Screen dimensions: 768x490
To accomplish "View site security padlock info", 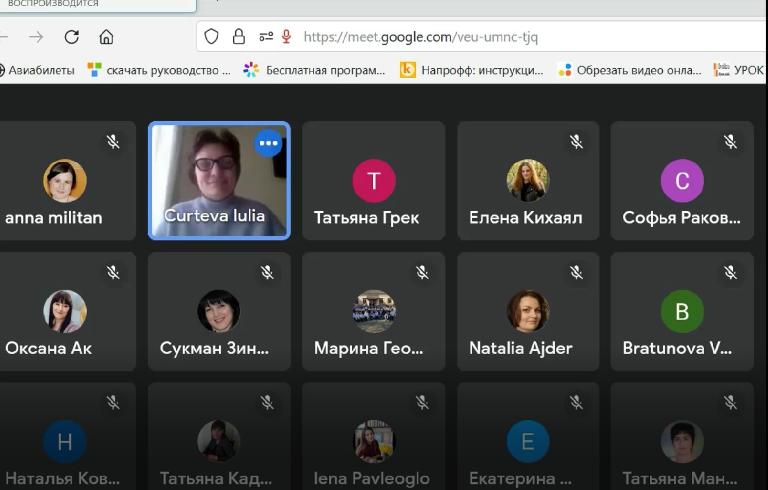I will (x=239, y=37).
